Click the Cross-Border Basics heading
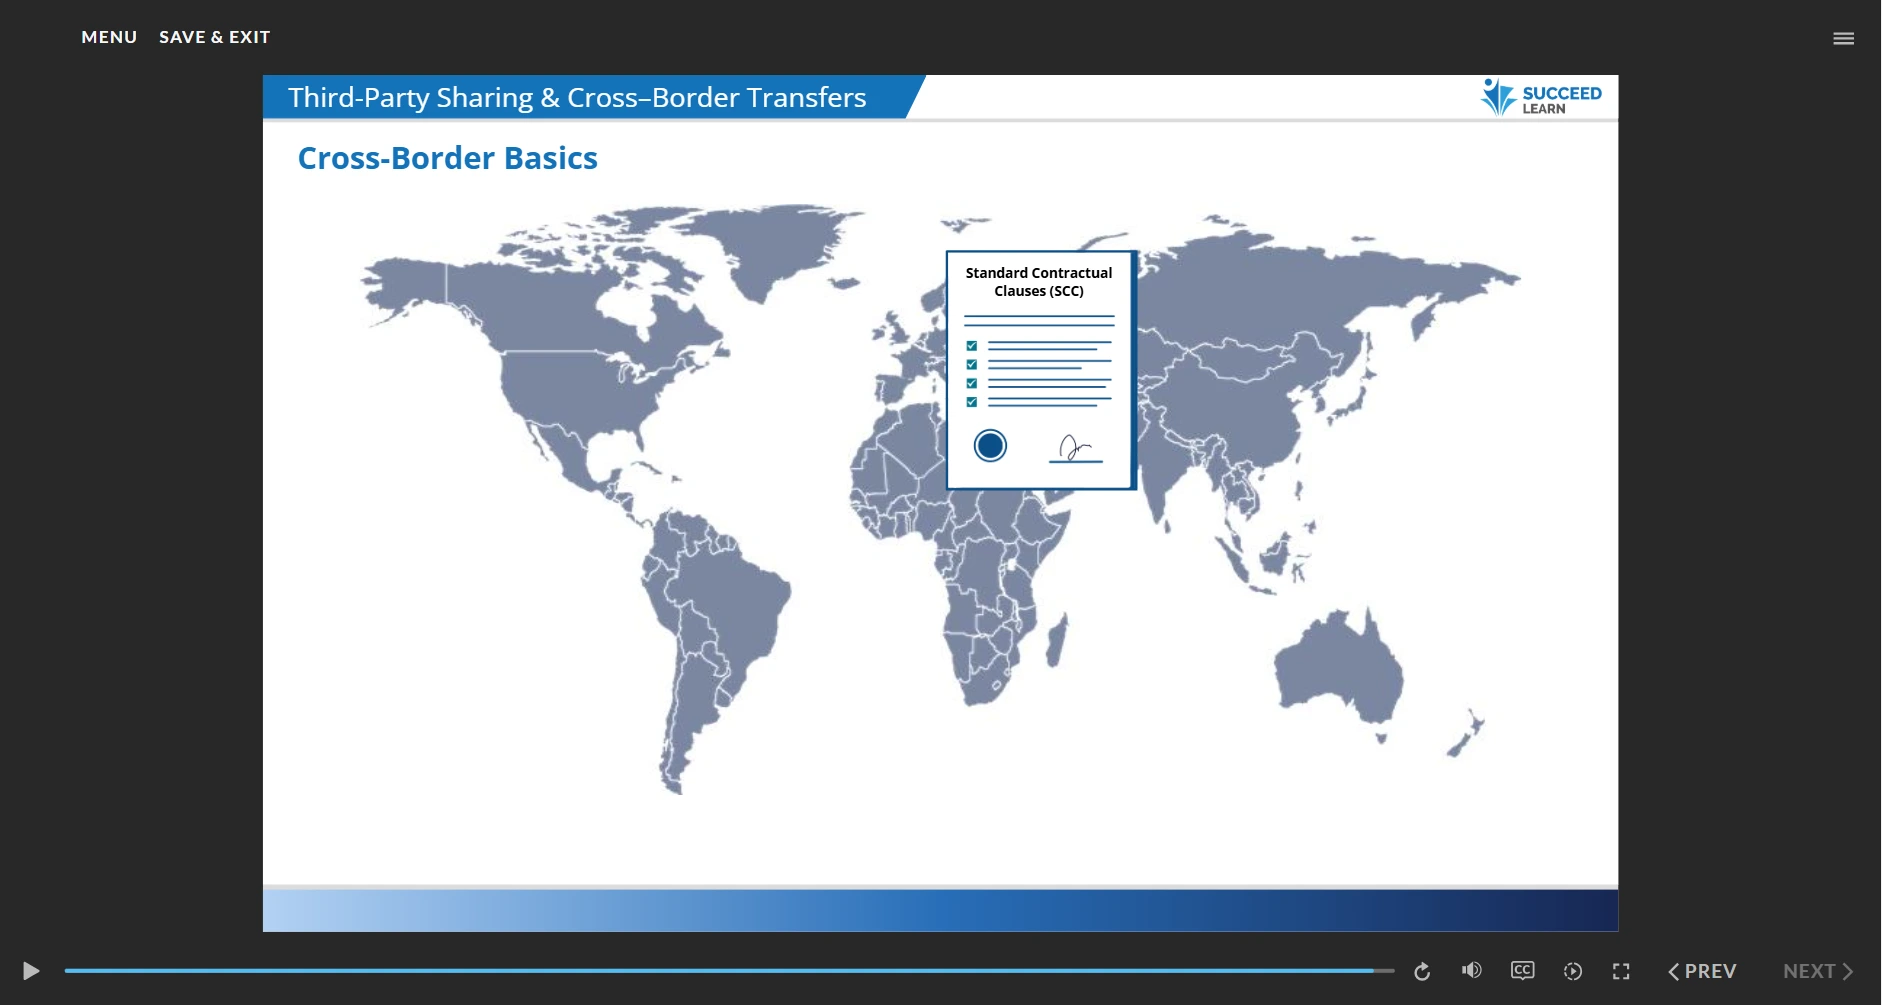This screenshot has width=1882, height=1005. coord(447,158)
